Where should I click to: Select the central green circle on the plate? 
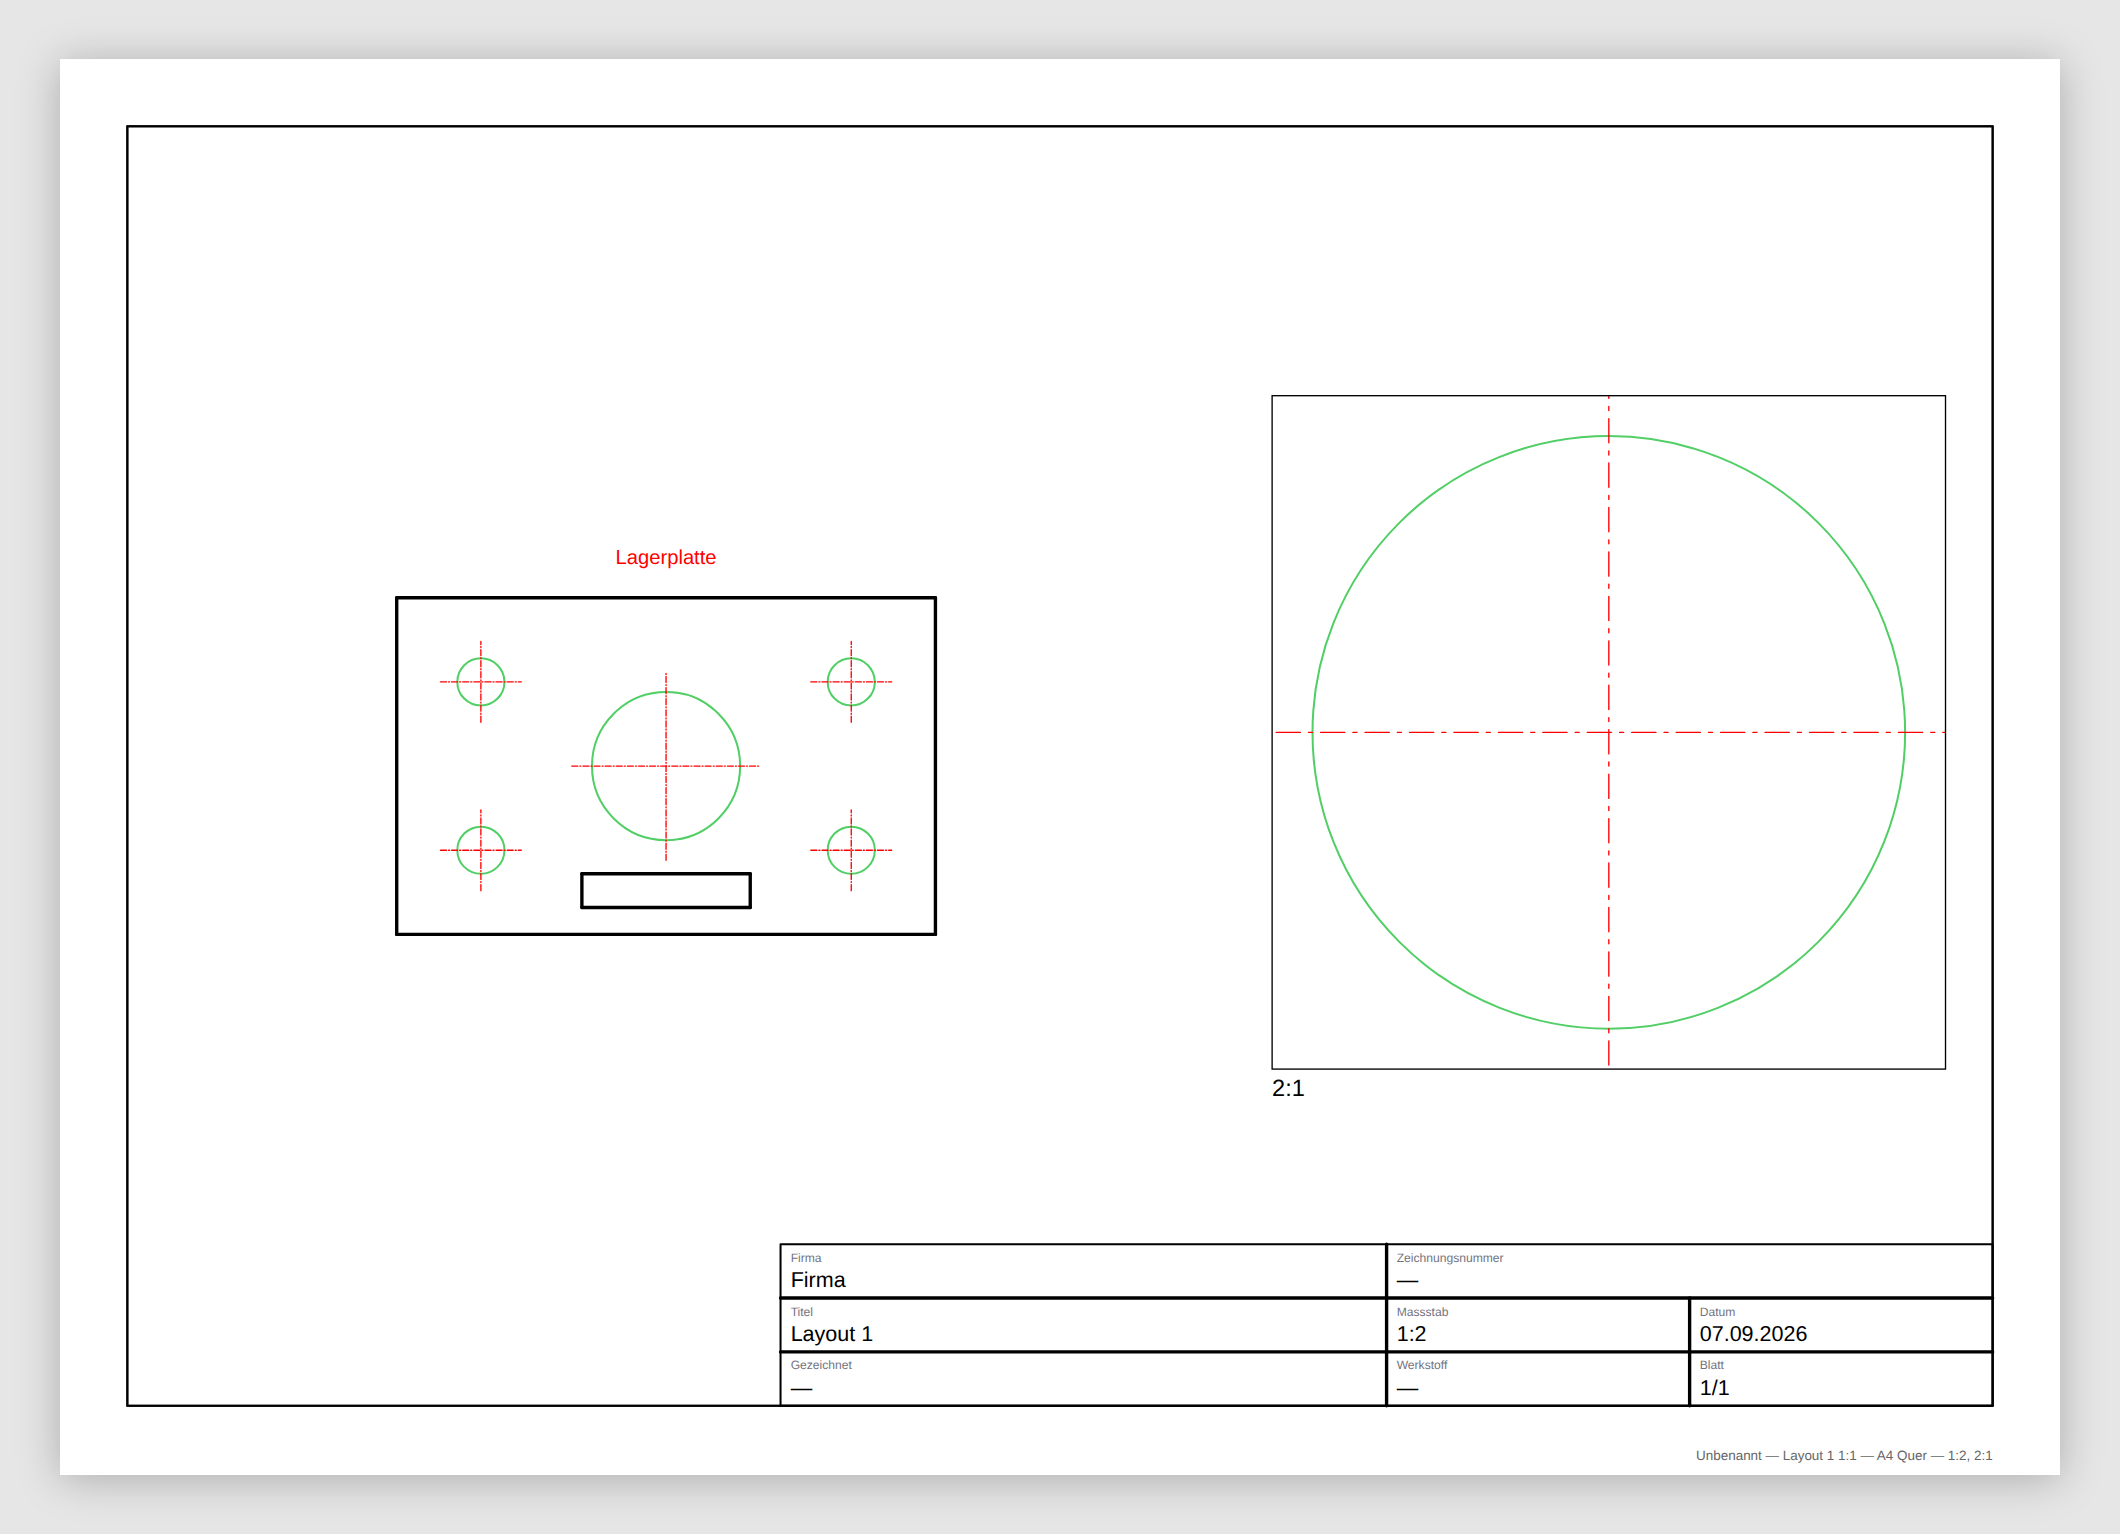[x=666, y=766]
